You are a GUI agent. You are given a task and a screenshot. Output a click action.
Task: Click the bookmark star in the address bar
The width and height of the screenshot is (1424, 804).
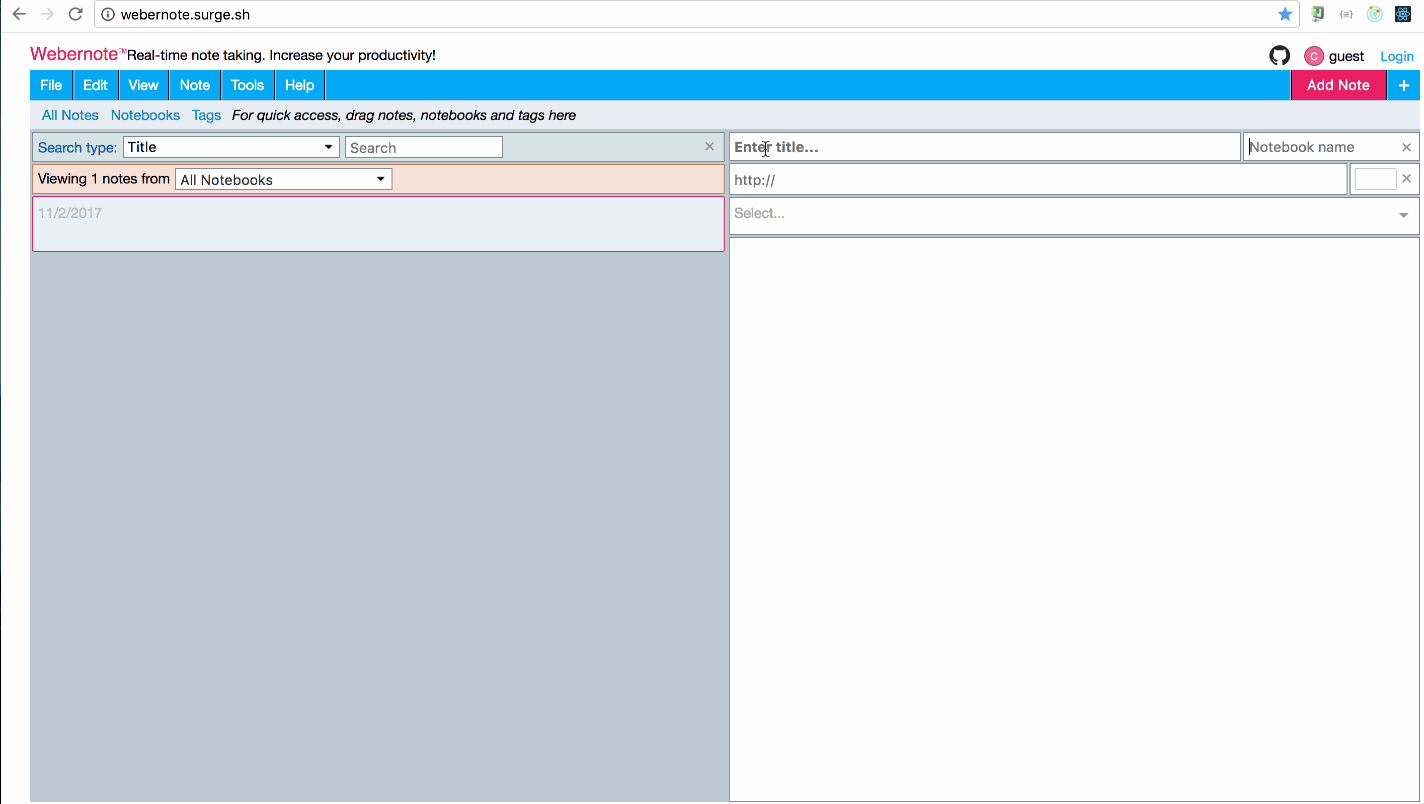click(1285, 14)
